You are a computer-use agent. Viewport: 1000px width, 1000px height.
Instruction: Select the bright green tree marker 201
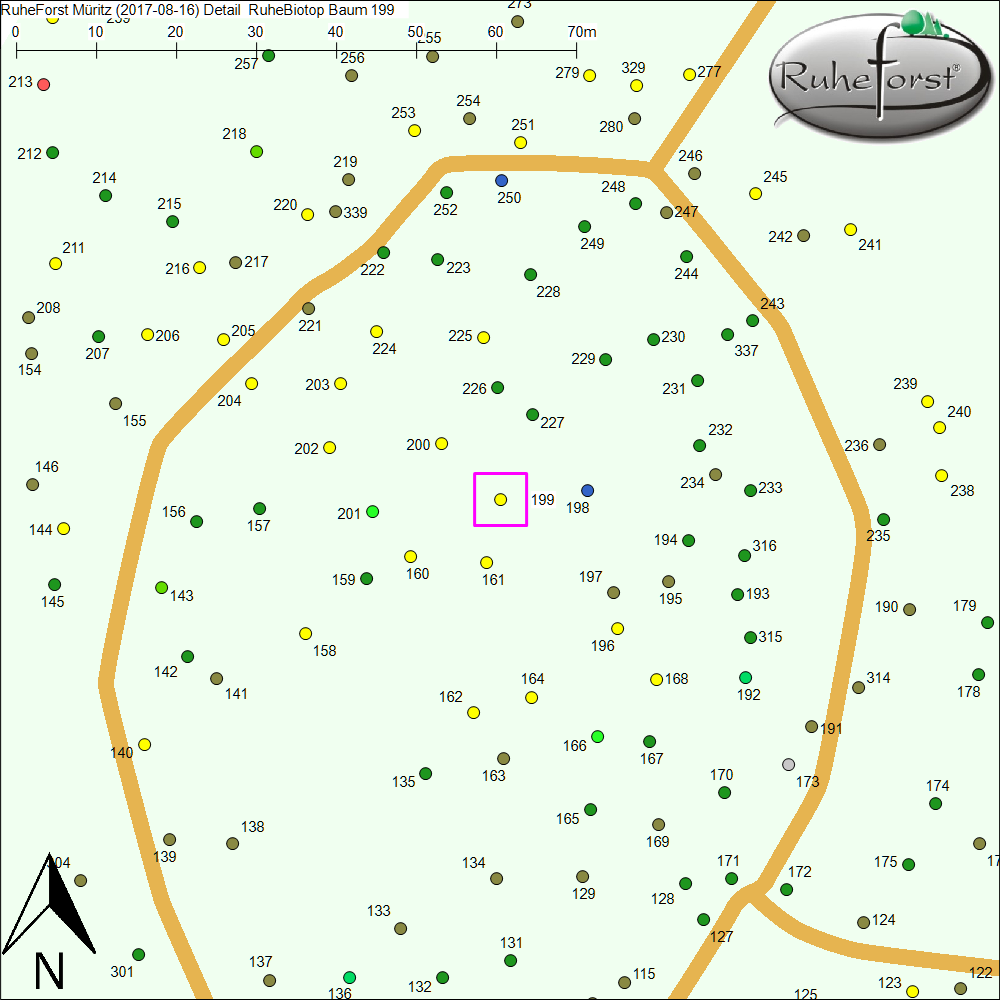point(373,511)
